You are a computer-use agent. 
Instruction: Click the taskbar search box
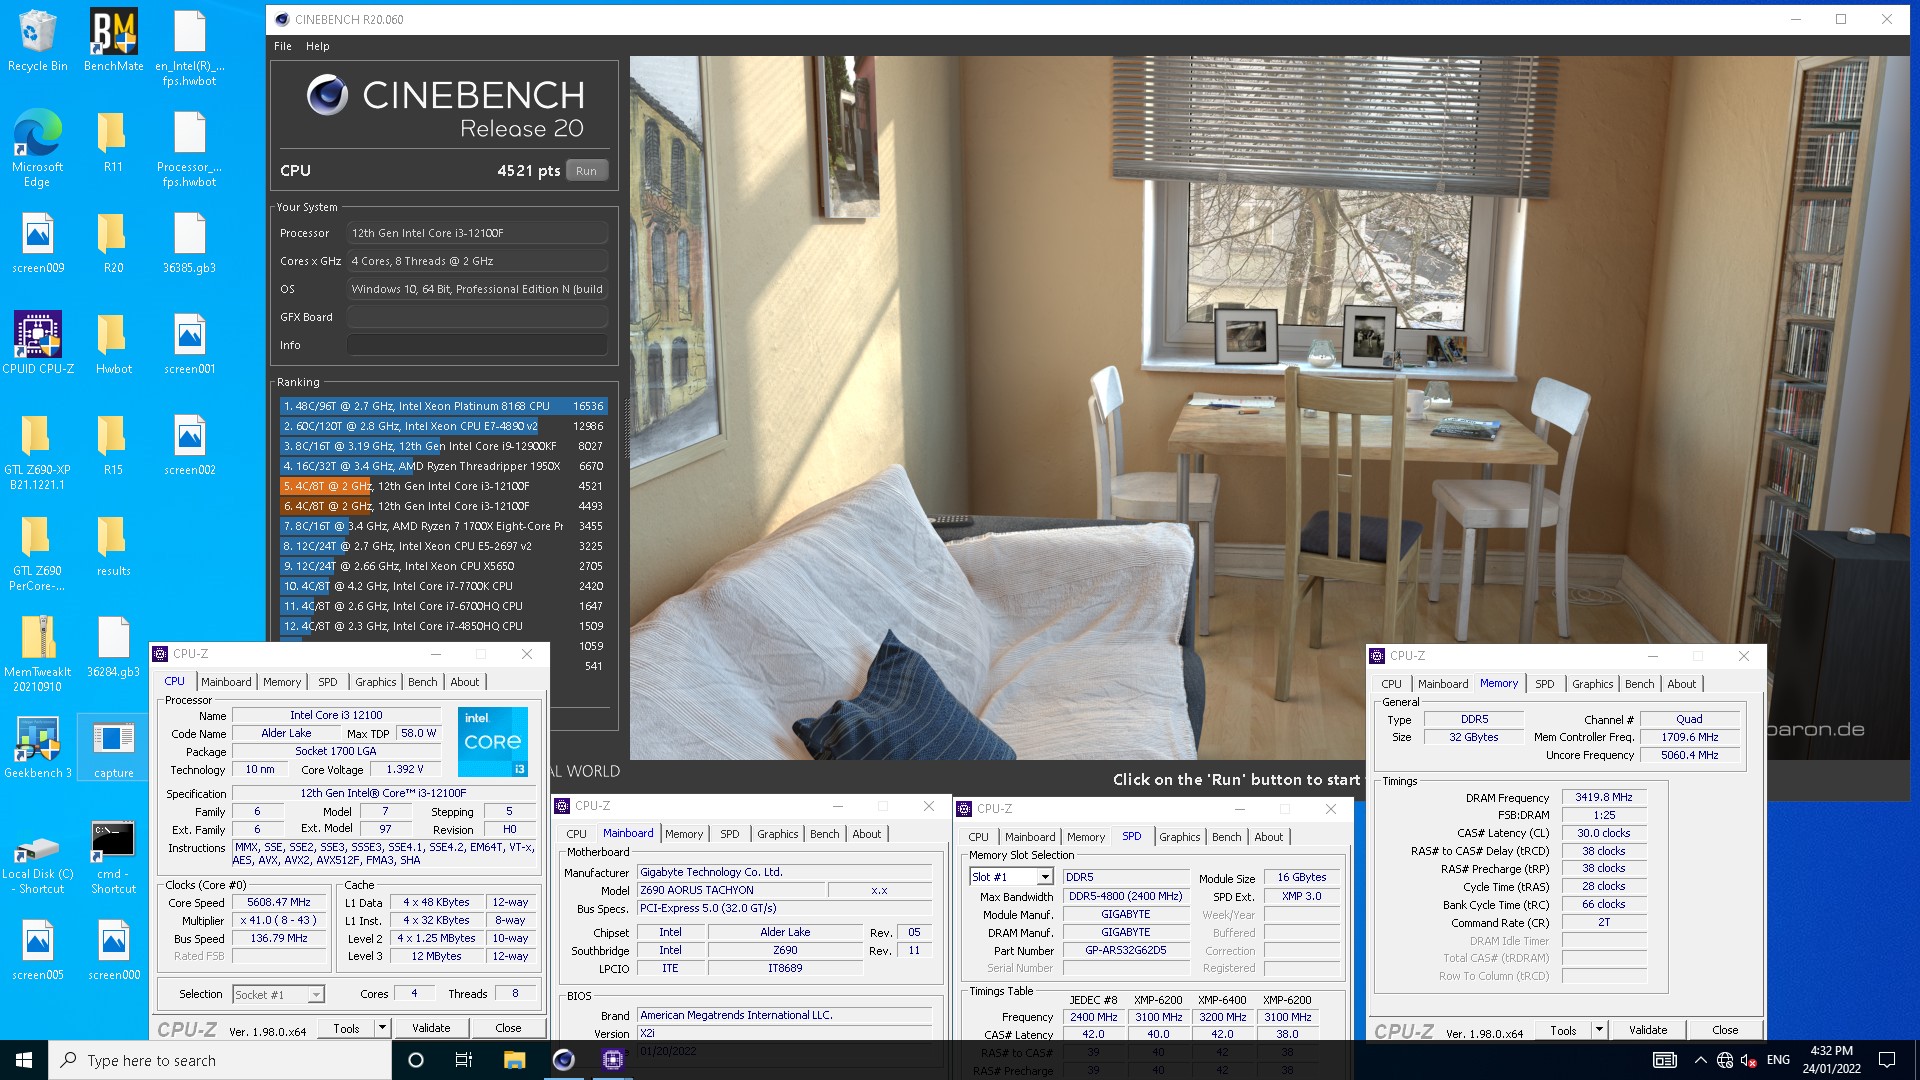pos(220,1060)
